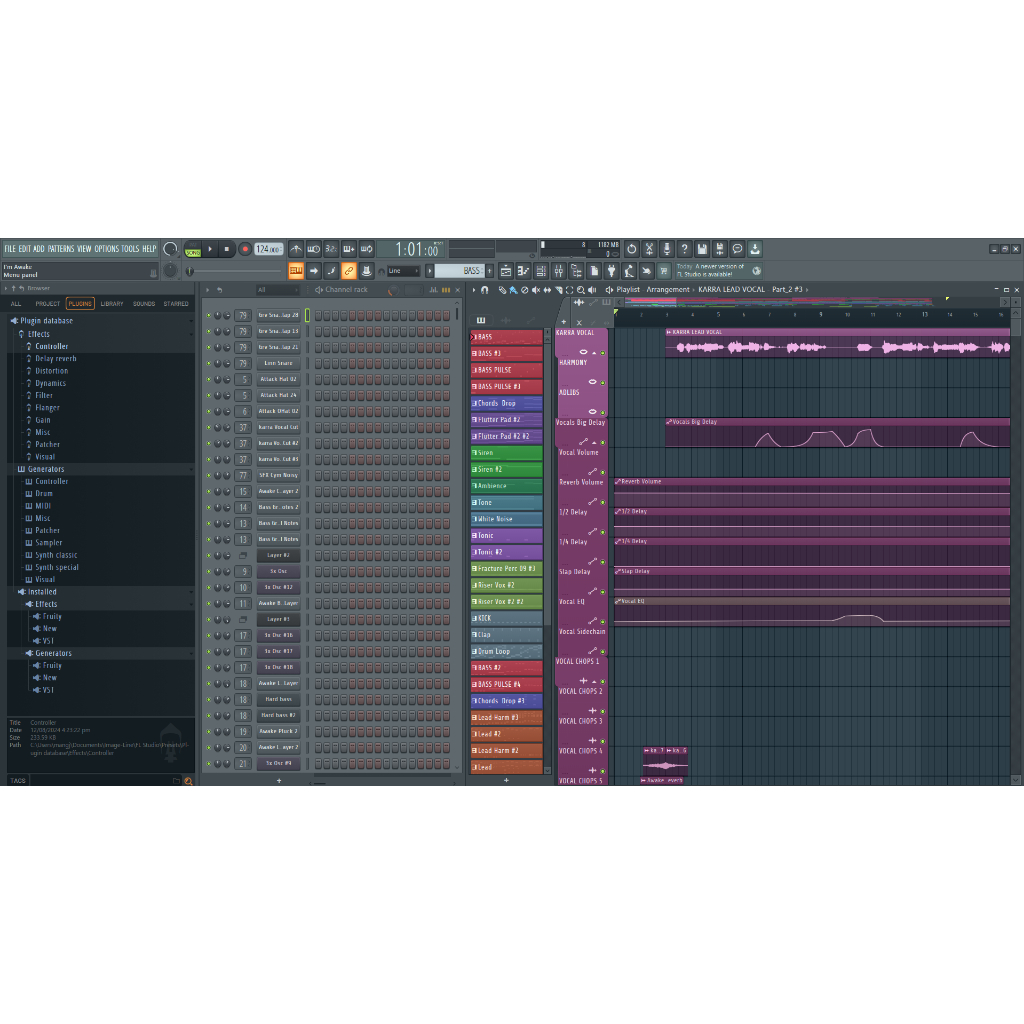
Task: Click the microphone recording icon
Action: 666,249
